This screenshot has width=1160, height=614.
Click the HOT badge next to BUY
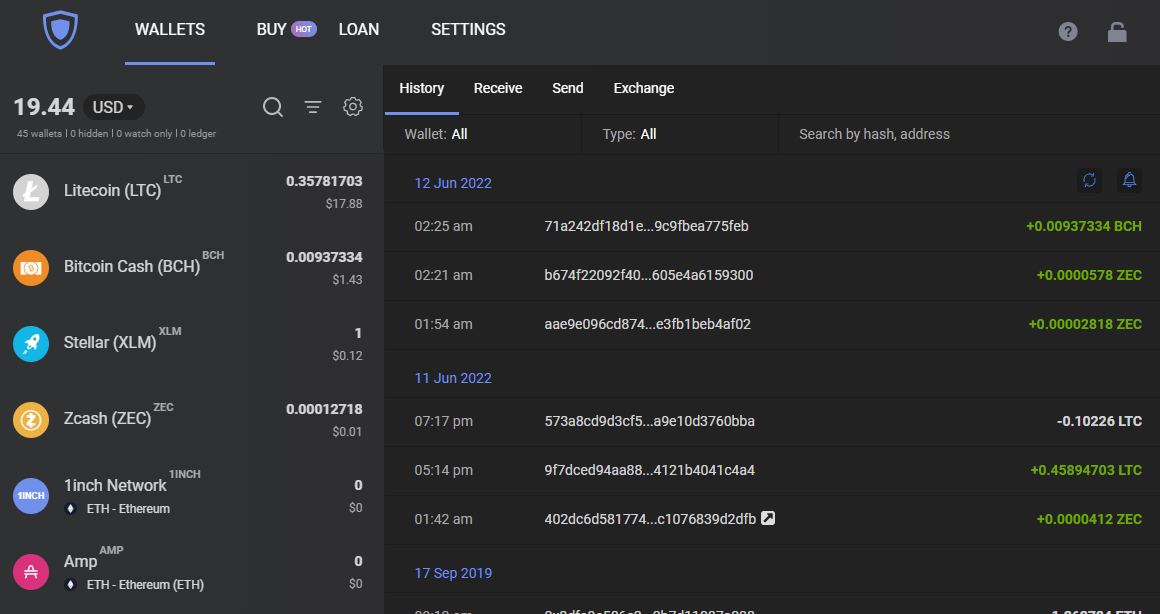click(303, 29)
